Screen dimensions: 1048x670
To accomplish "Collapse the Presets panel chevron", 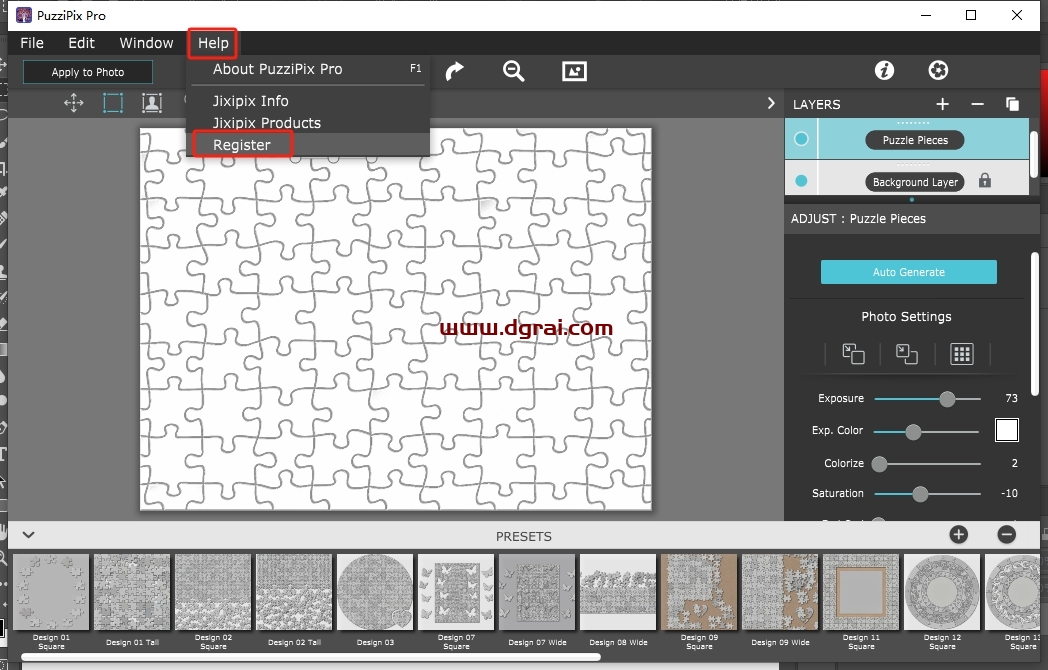I will point(28,535).
